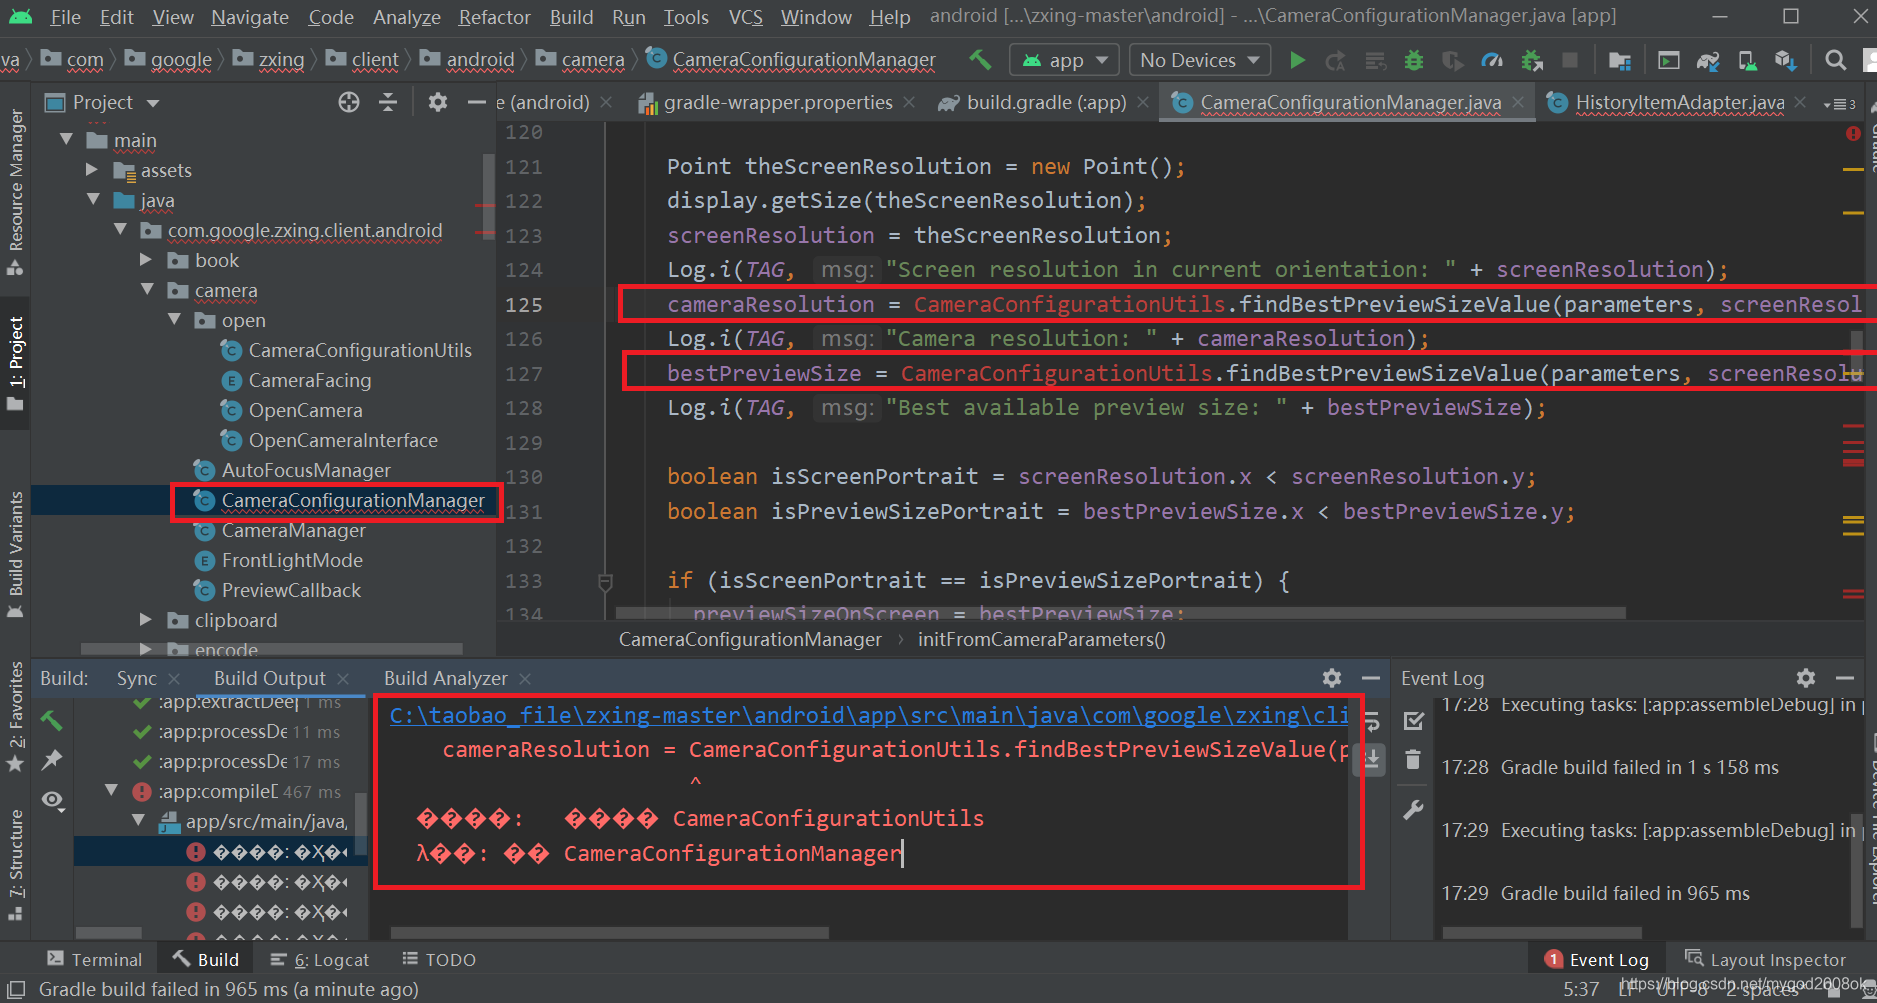This screenshot has height=1003, width=1877.
Task: Toggle tool window quick-access square in status bar
Action: click(15, 989)
